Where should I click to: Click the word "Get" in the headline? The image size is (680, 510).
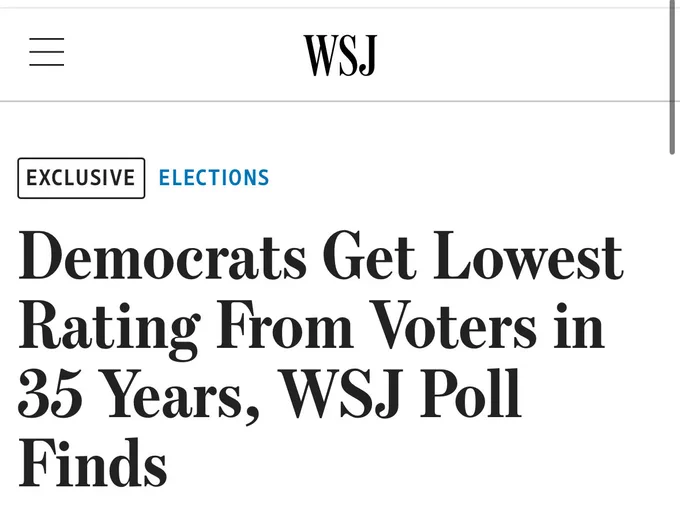(367, 257)
